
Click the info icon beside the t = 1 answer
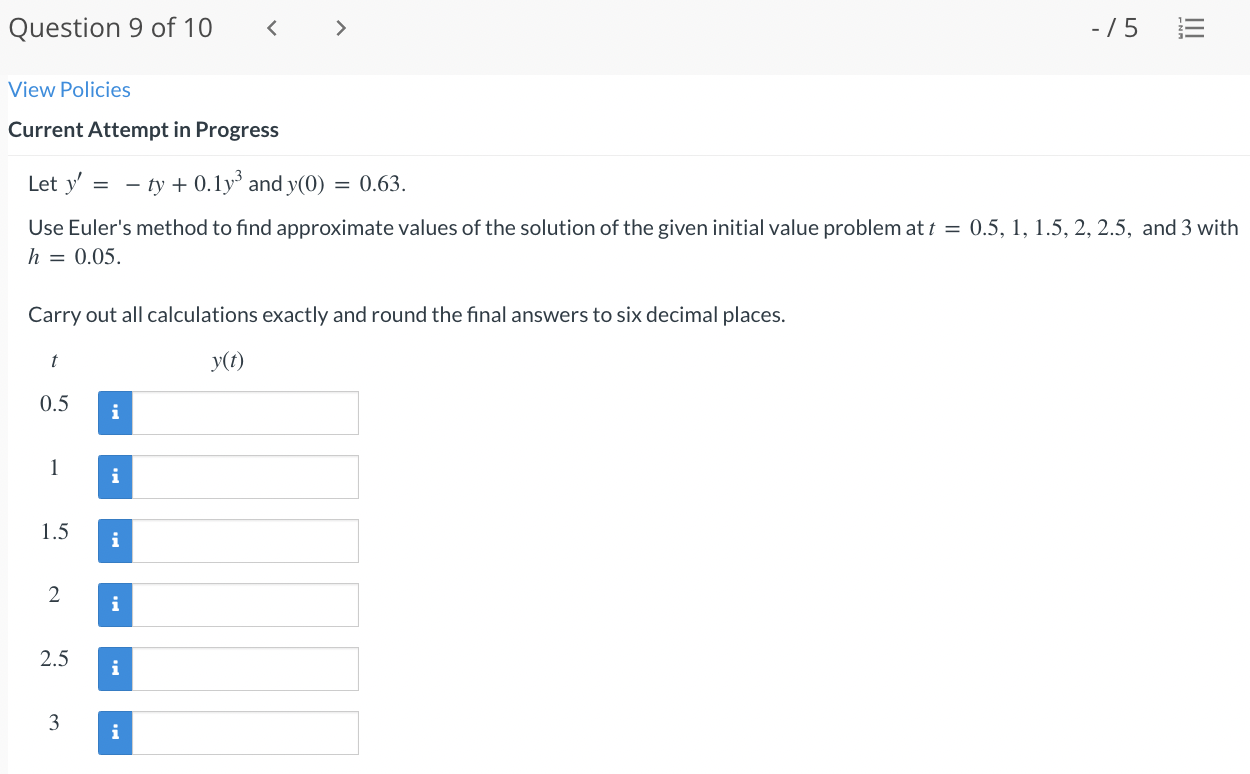(114, 476)
